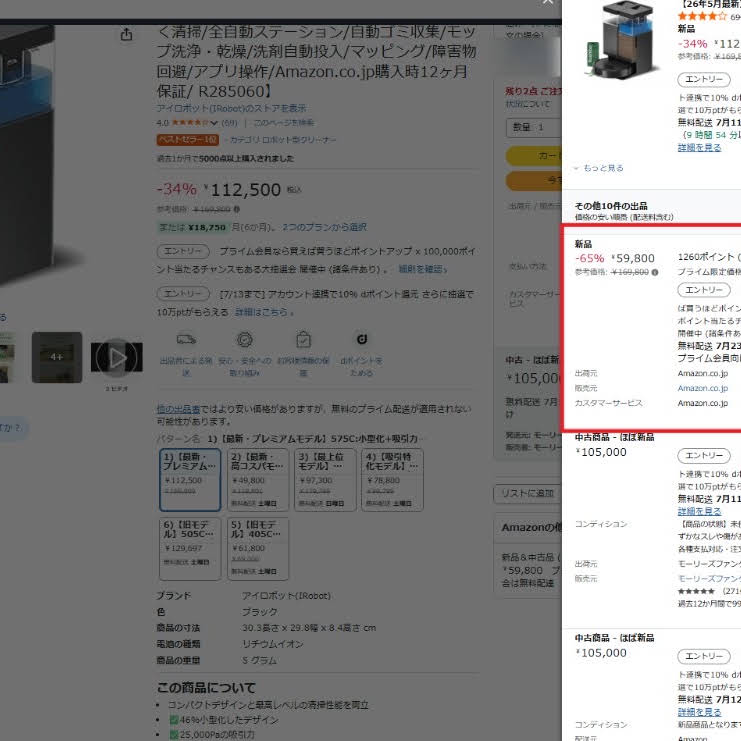
Task: Expand もっと見る in the offers panel
Action: click(x=598, y=168)
